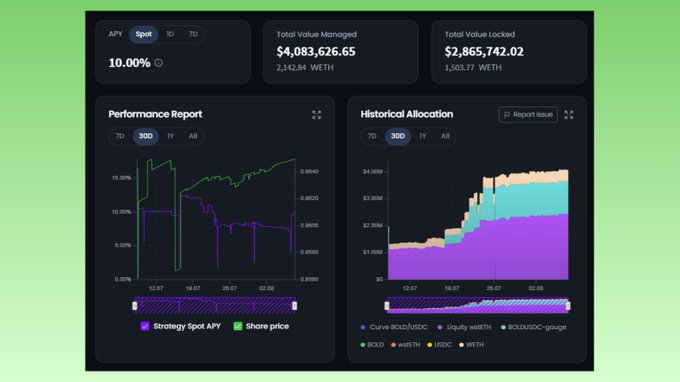Viewport: 680px width, 382px height.
Task: Switch Performance Report to 7D range
Action: 120,136
